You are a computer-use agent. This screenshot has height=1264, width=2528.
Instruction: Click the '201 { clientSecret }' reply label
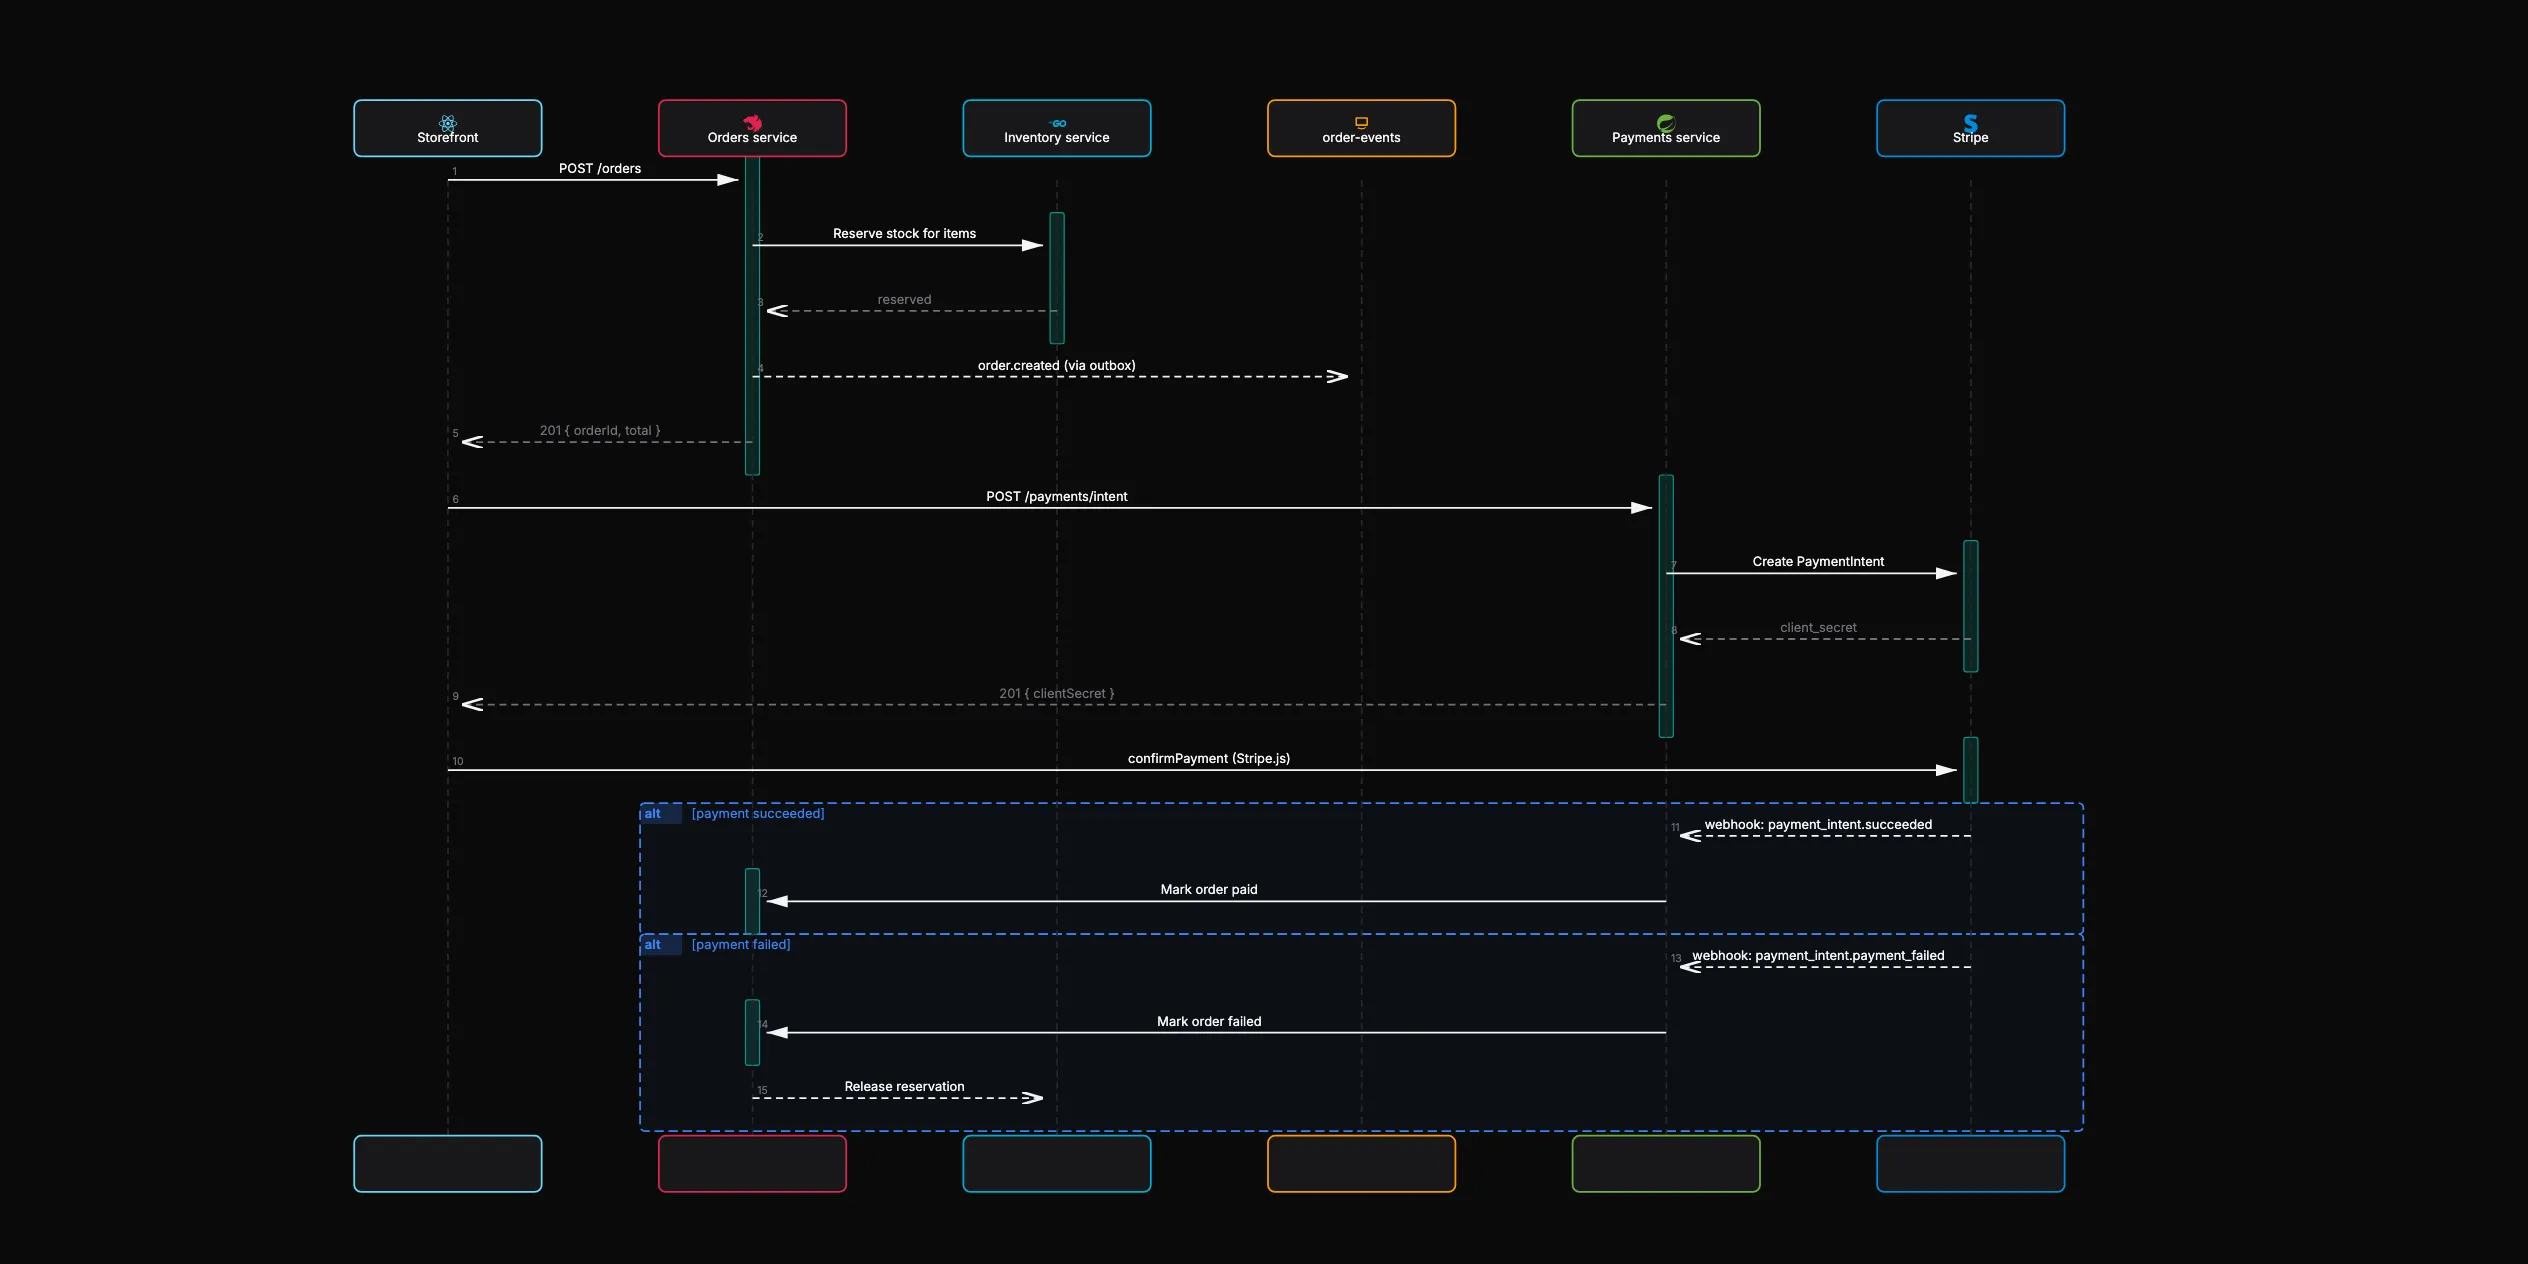1057,694
